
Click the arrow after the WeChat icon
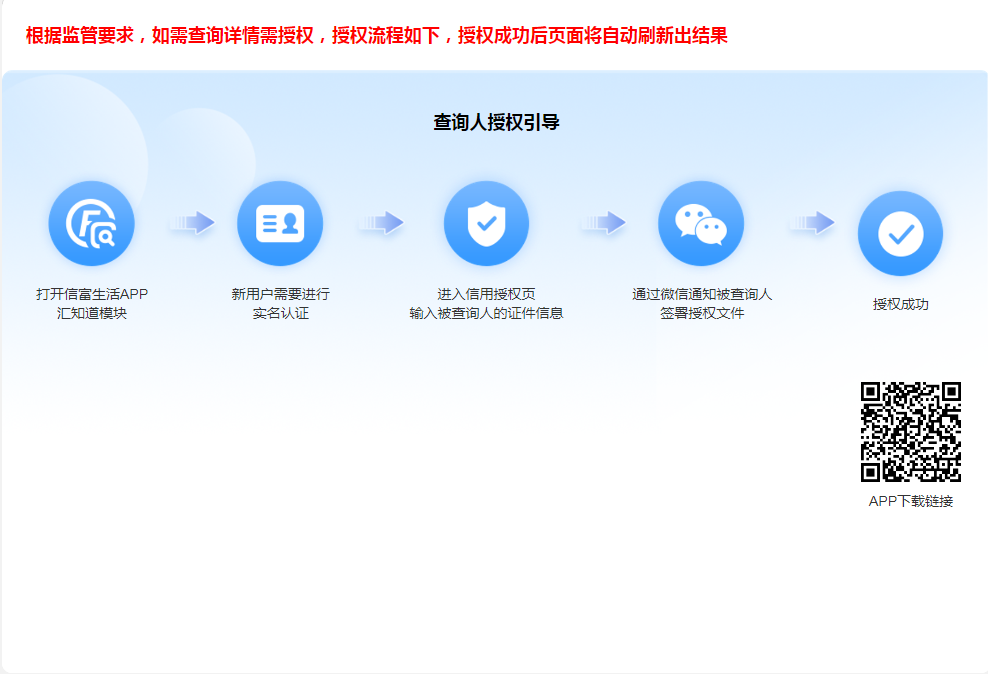pyautogui.click(x=810, y=223)
